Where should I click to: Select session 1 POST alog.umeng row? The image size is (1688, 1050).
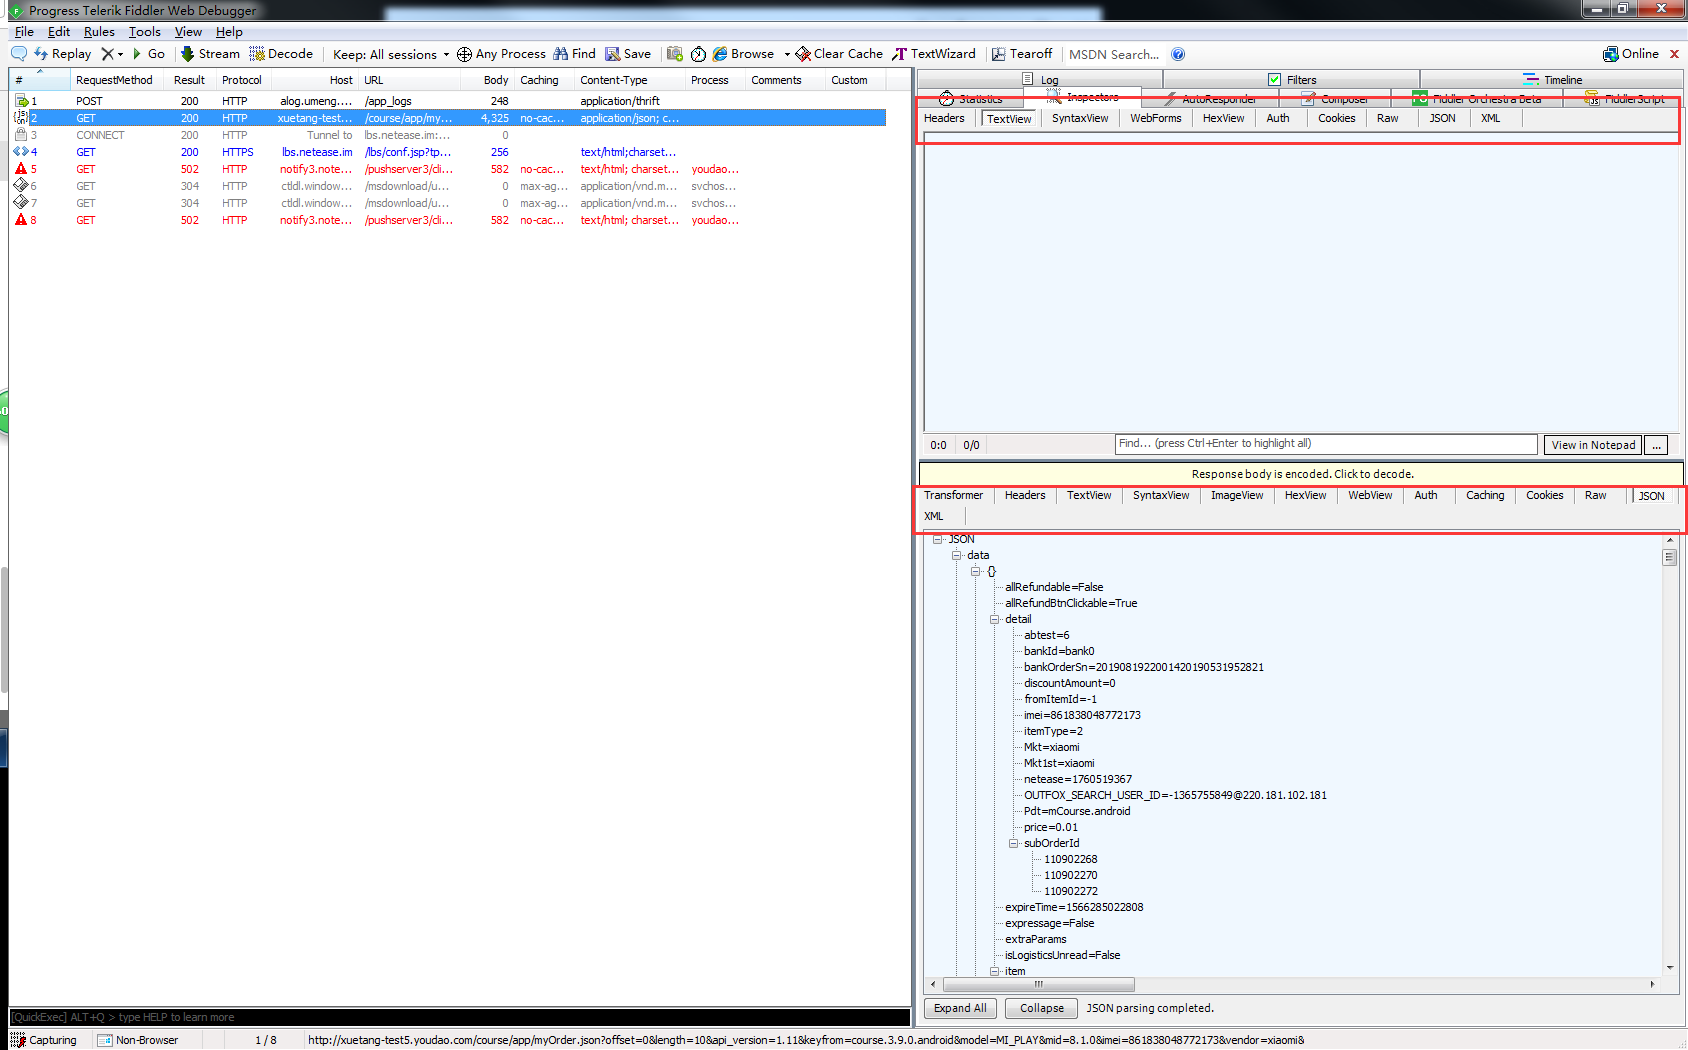(448, 101)
